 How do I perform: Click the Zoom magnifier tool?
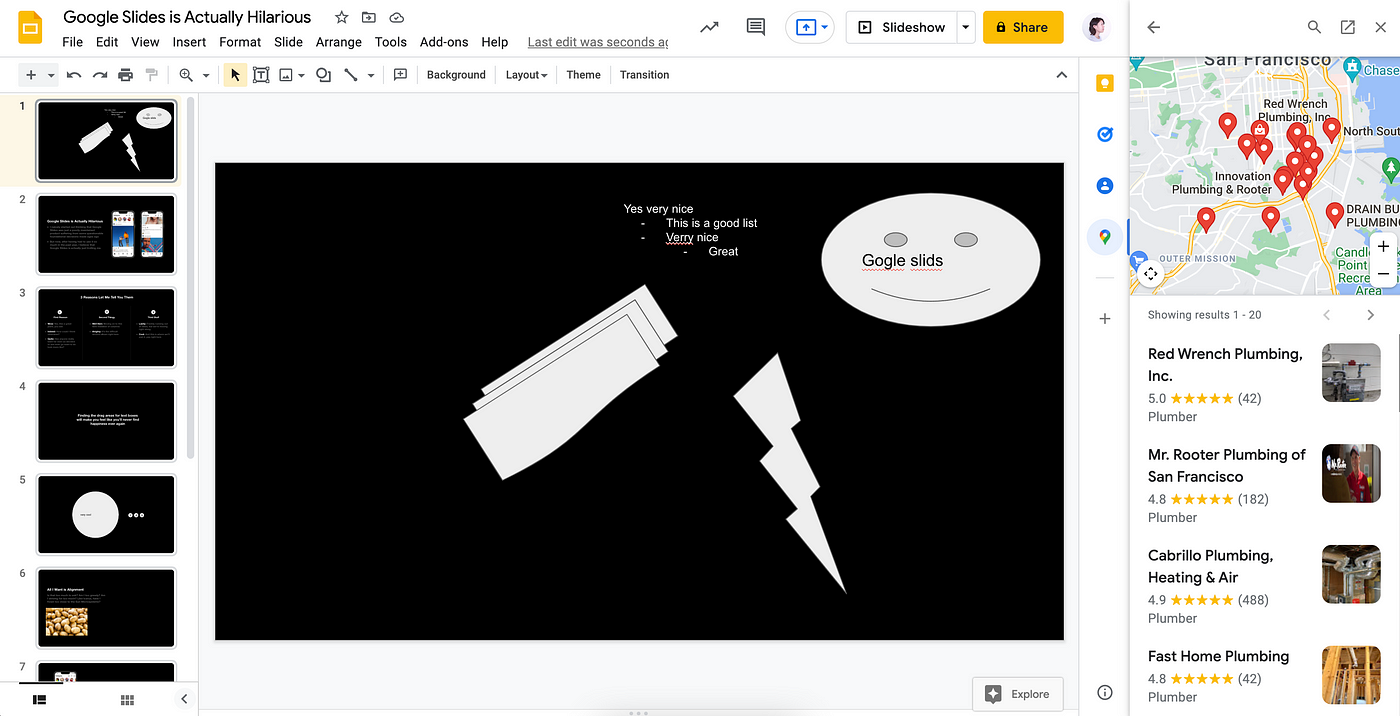(186, 75)
